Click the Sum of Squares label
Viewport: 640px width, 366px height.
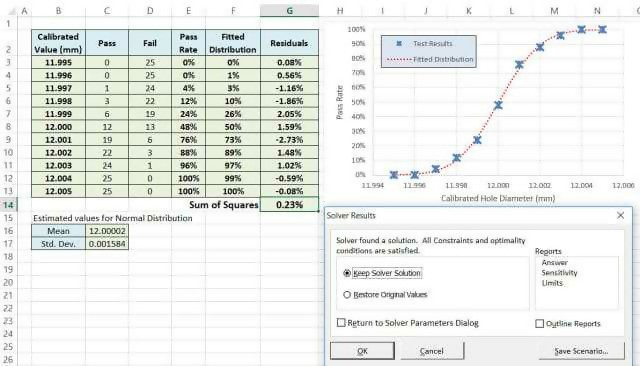point(224,204)
